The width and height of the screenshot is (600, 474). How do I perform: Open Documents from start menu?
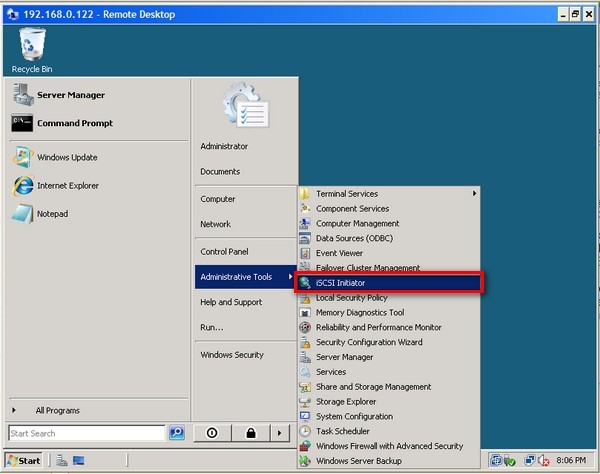pyautogui.click(x=220, y=172)
